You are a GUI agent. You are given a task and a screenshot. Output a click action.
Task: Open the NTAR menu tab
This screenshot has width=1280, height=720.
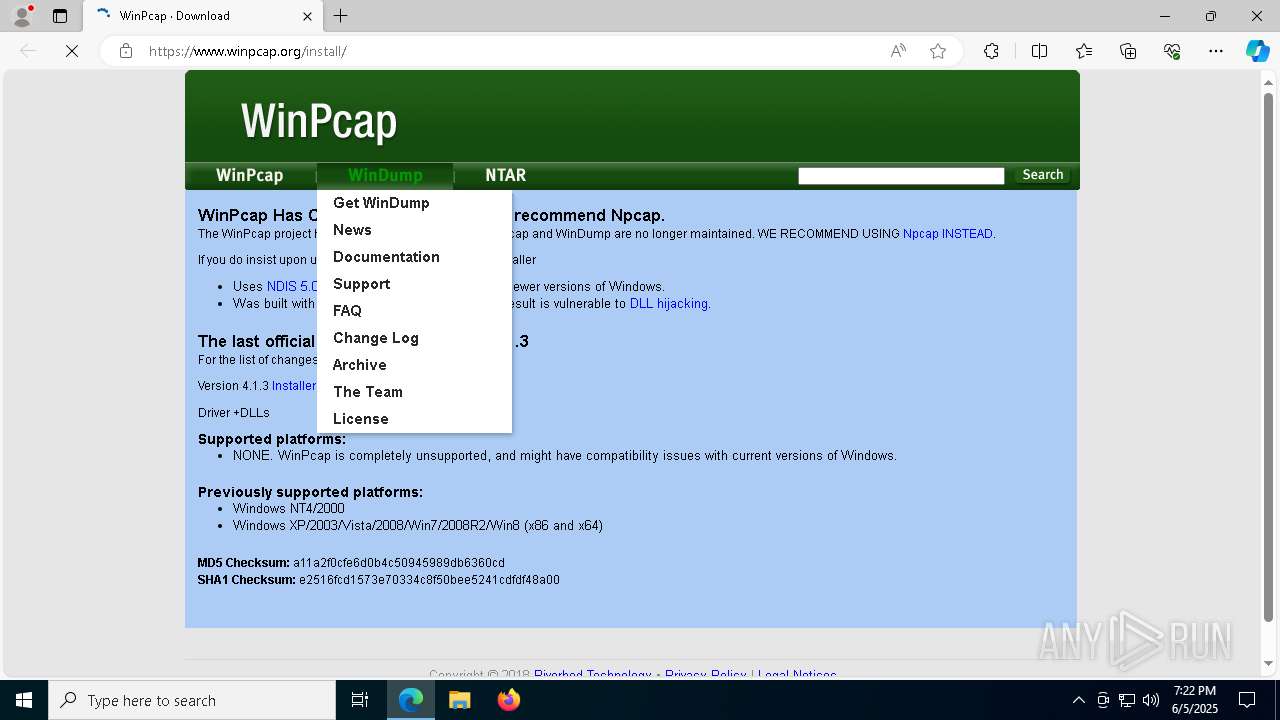point(505,175)
